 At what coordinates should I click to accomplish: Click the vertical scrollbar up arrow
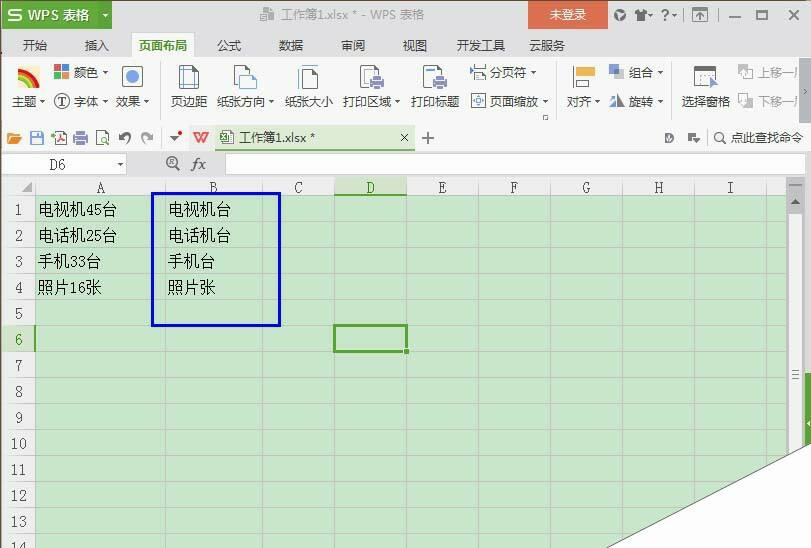(x=795, y=202)
